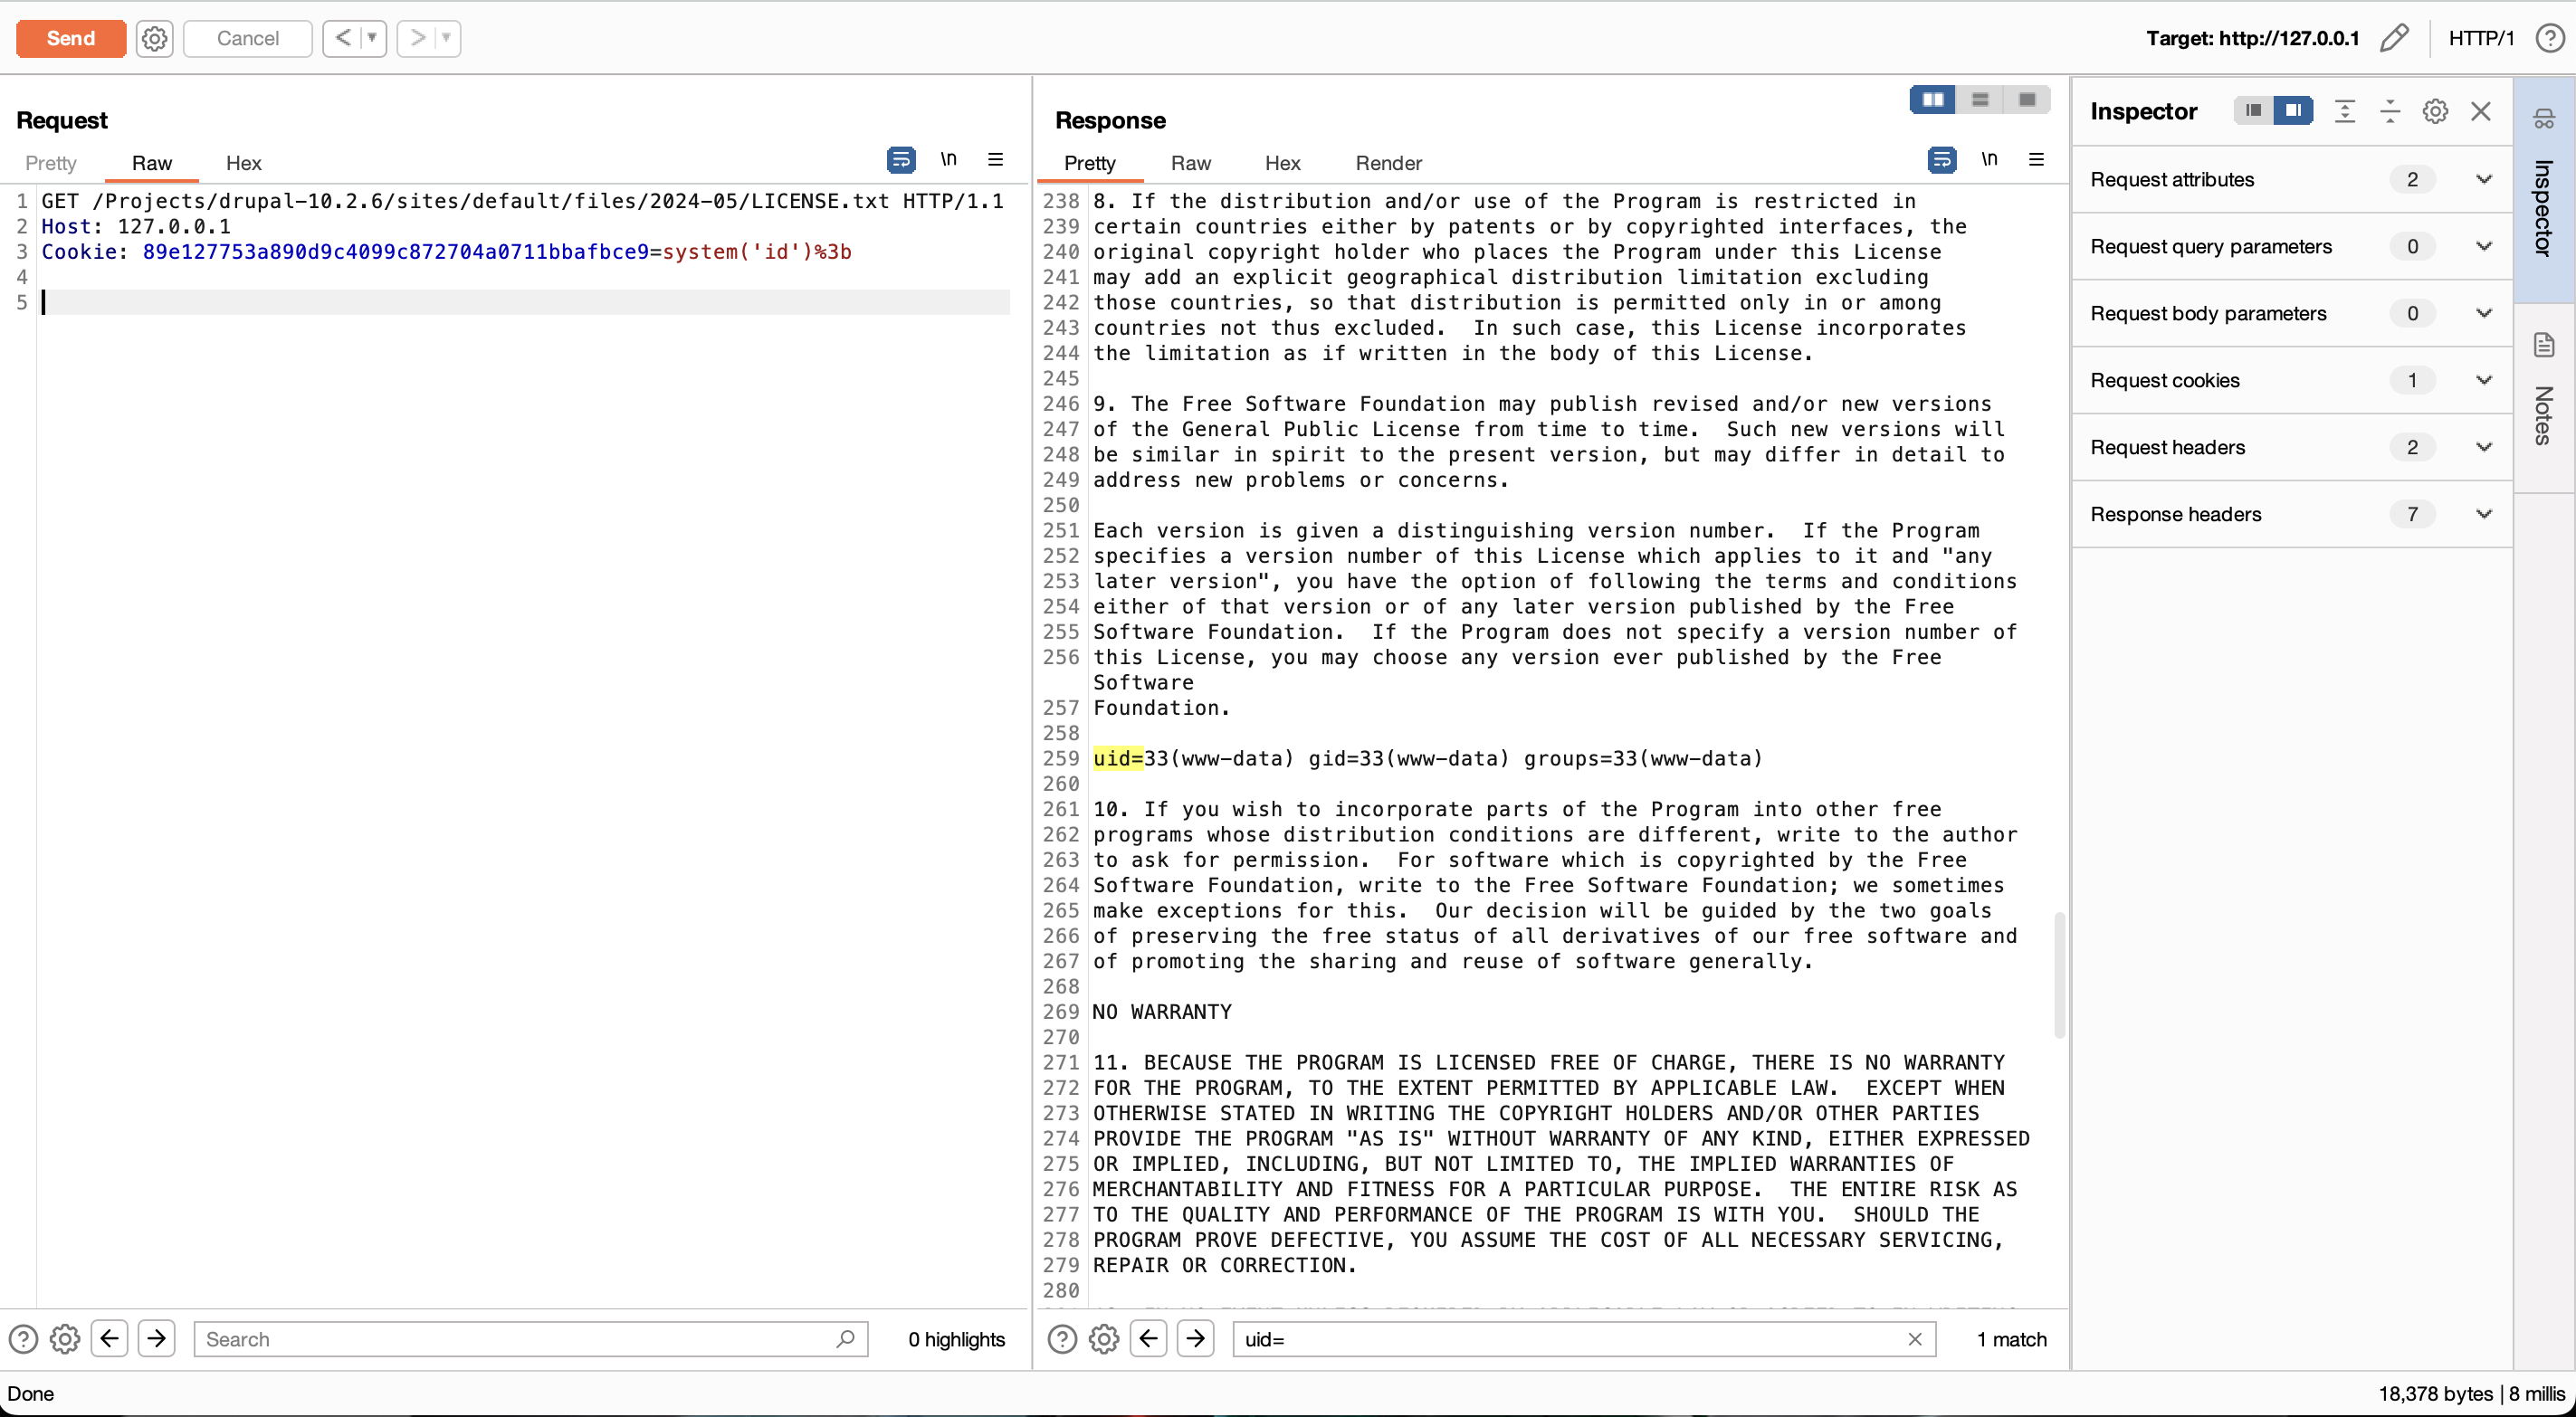This screenshot has height=1417, width=2576.
Task: Open Inspector settings gear
Action: click(x=2435, y=111)
